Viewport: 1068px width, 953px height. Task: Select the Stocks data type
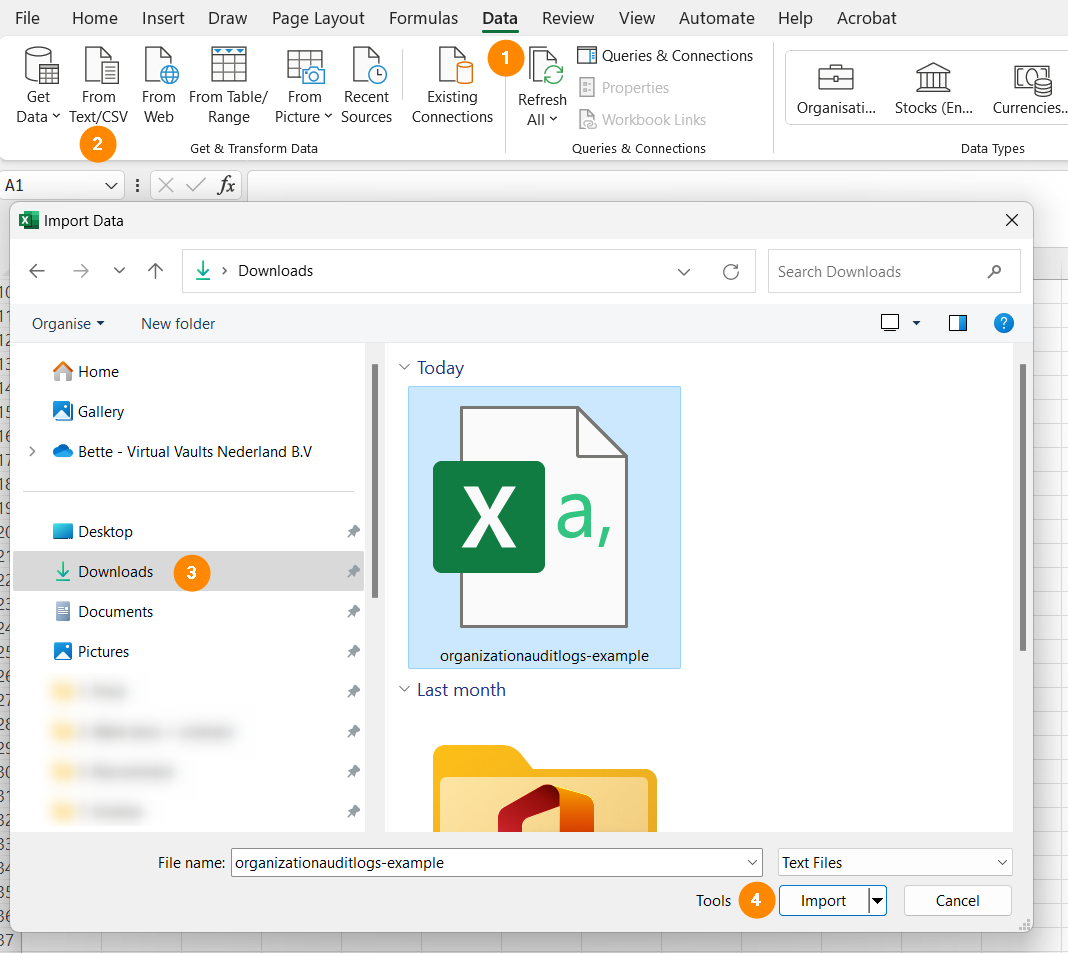pyautogui.click(x=932, y=88)
